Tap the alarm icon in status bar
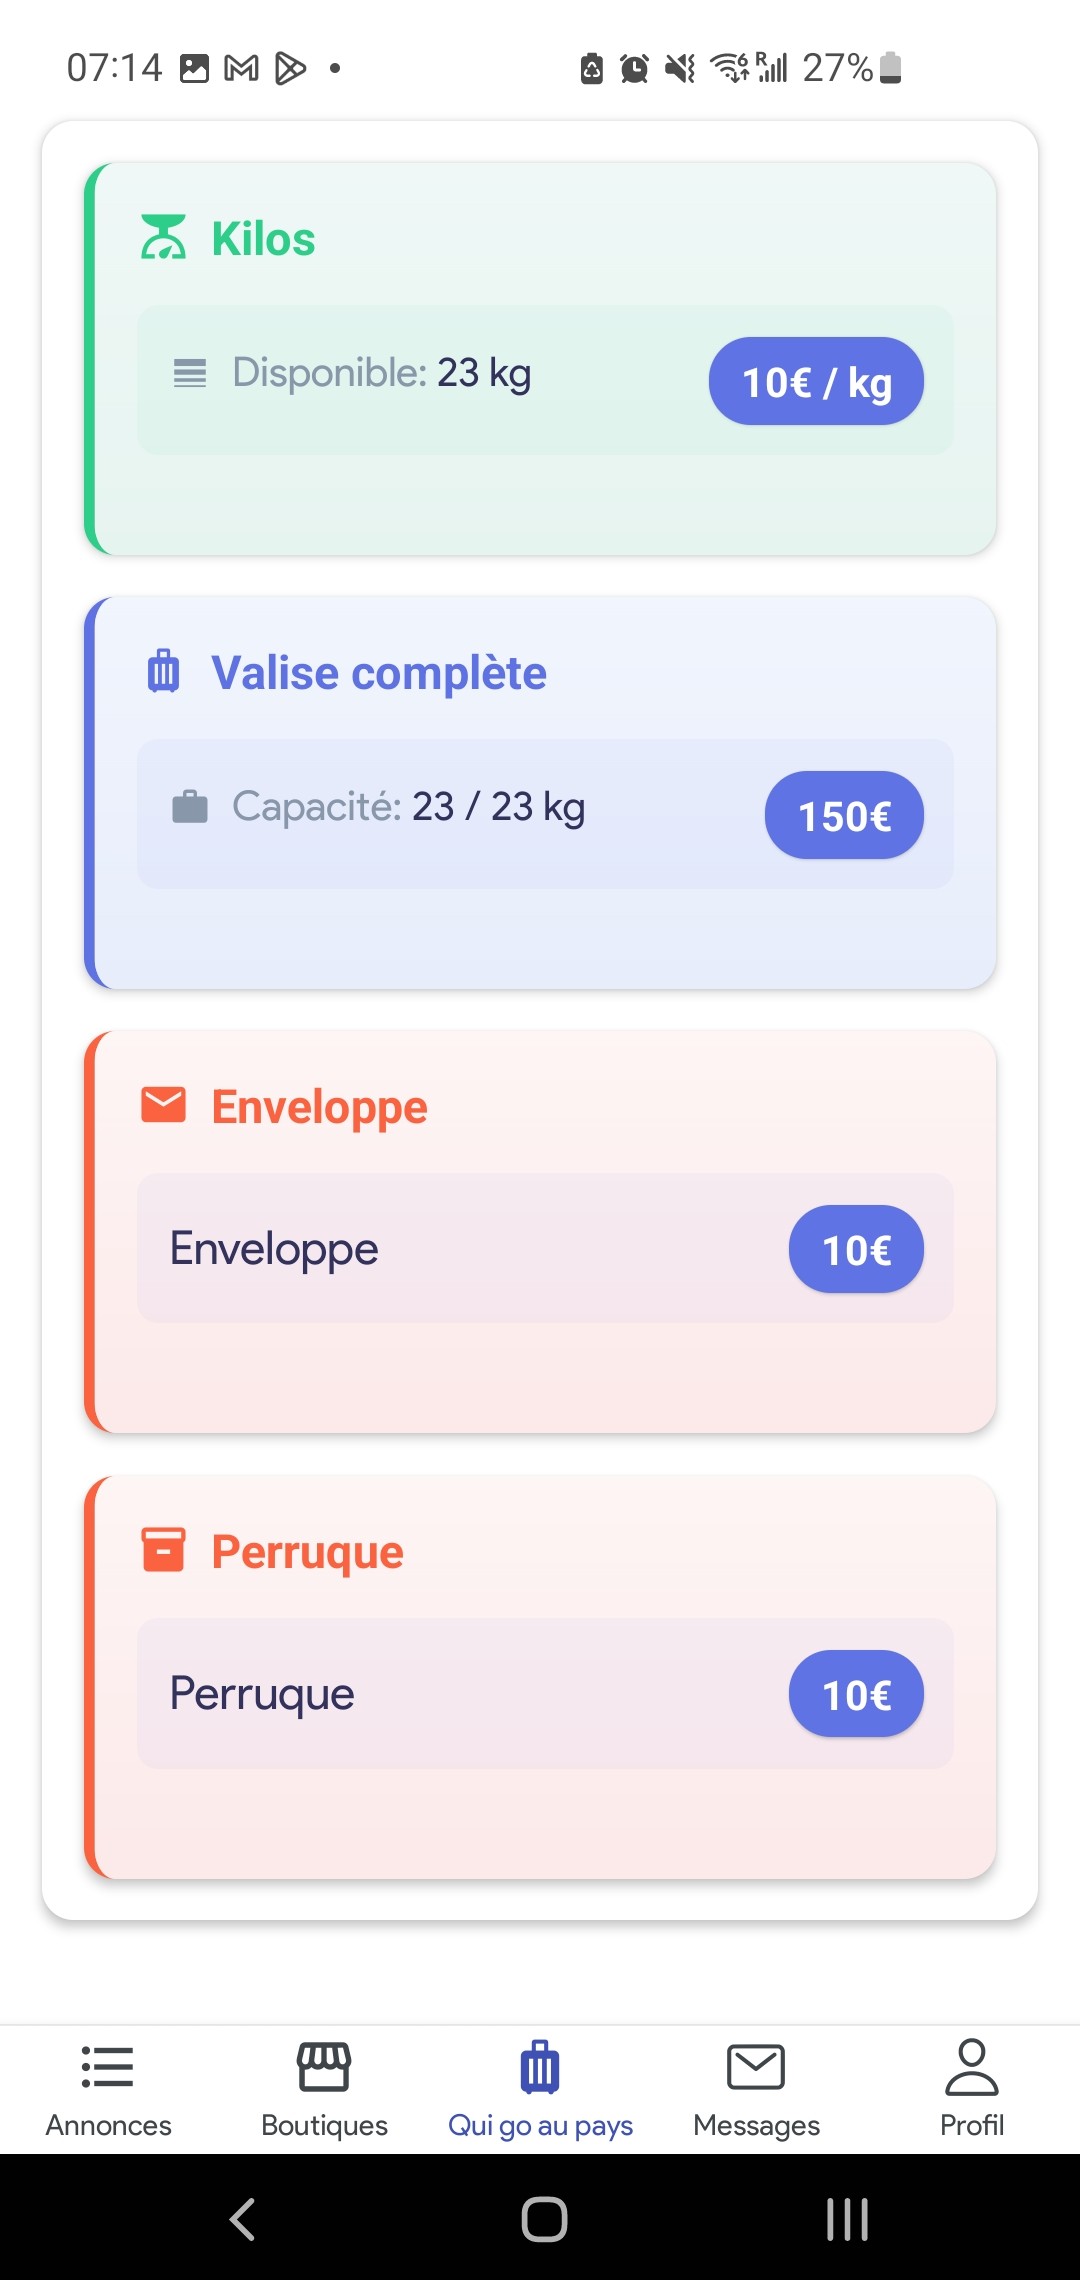 (x=634, y=68)
